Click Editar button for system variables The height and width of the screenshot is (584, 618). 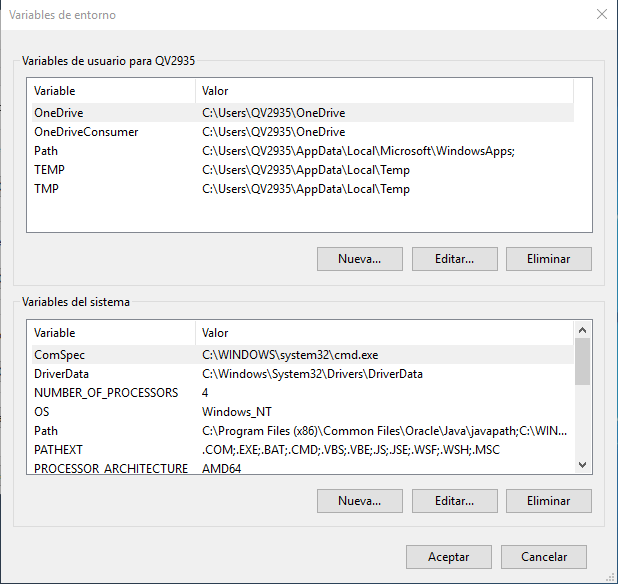pyautogui.click(x=454, y=500)
